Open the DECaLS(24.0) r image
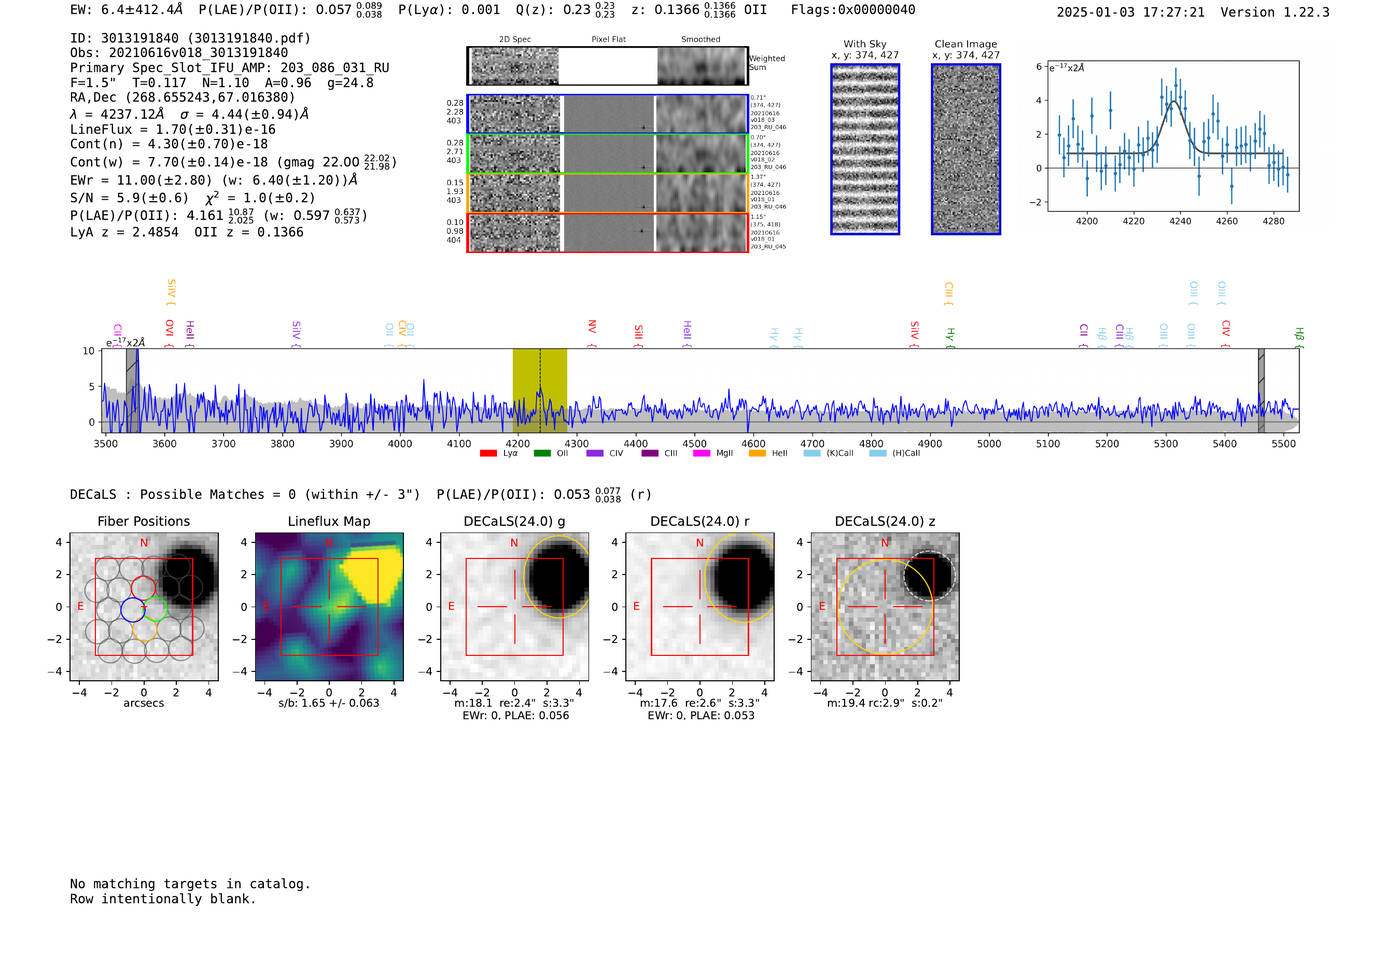This screenshot has height=953, width=1400. pyautogui.click(x=700, y=607)
